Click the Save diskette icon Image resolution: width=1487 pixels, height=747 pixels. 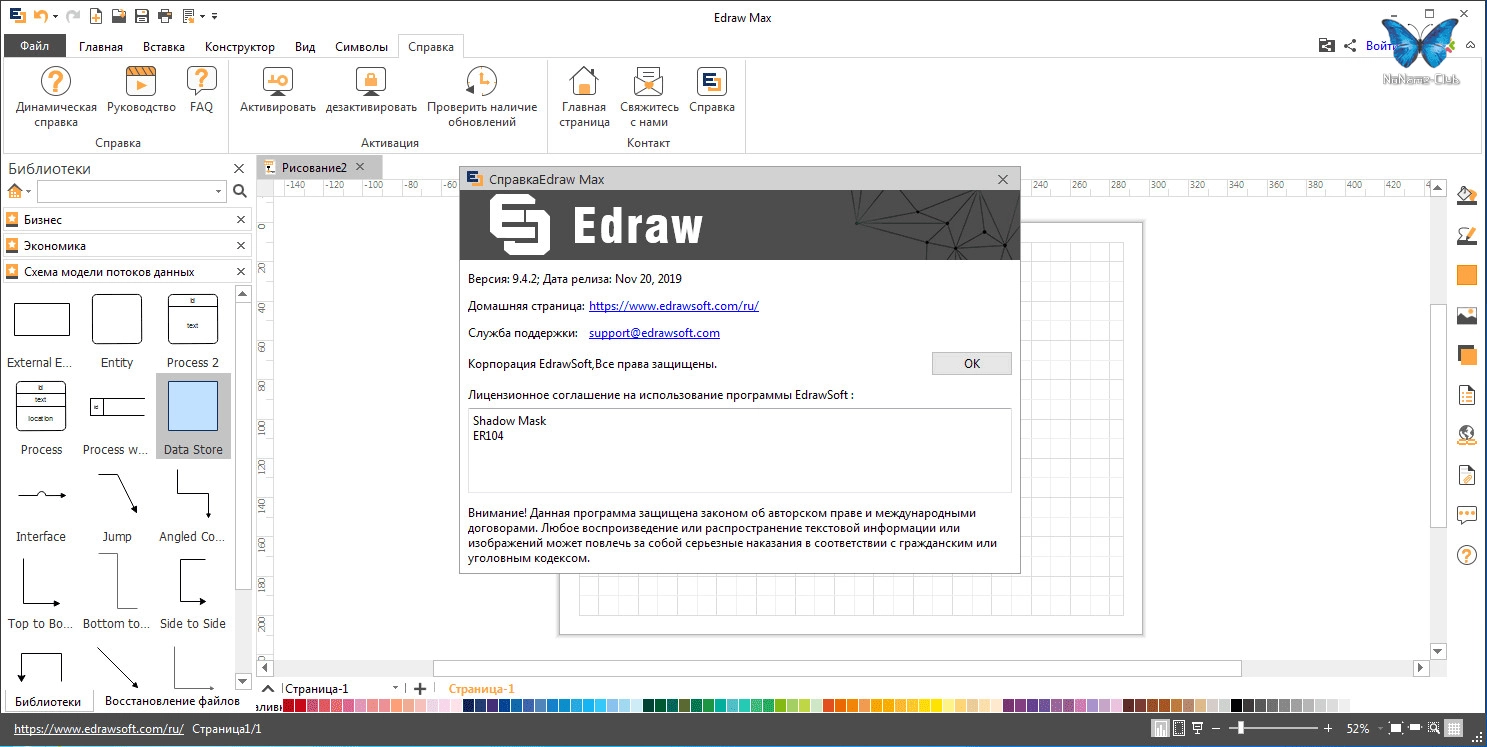click(x=142, y=16)
